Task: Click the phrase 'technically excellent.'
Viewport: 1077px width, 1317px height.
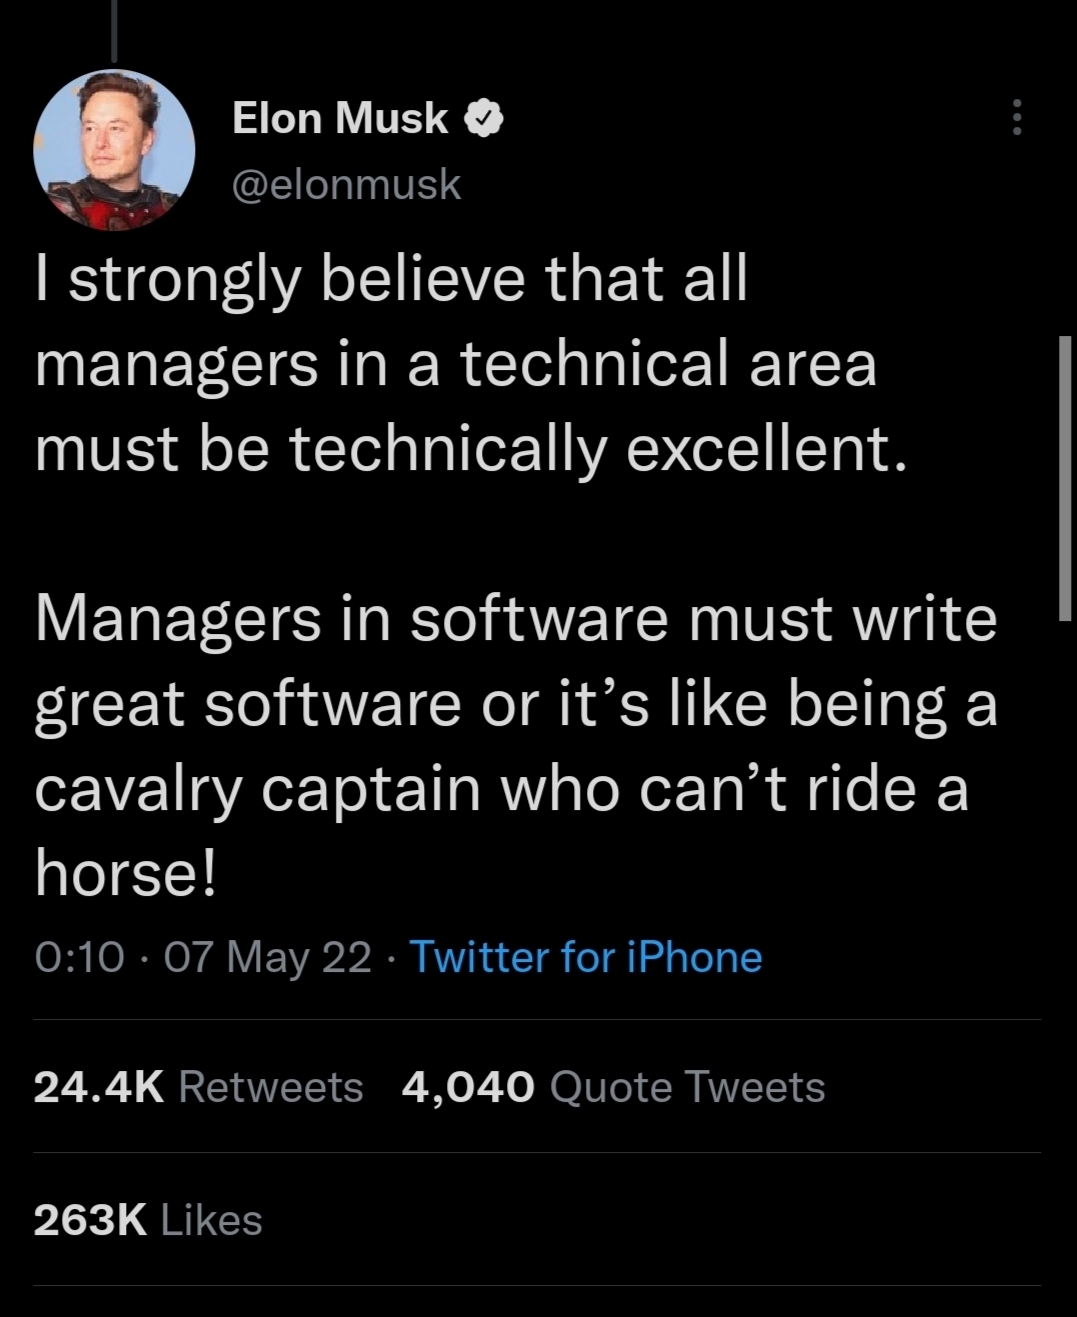Action: click(x=598, y=448)
